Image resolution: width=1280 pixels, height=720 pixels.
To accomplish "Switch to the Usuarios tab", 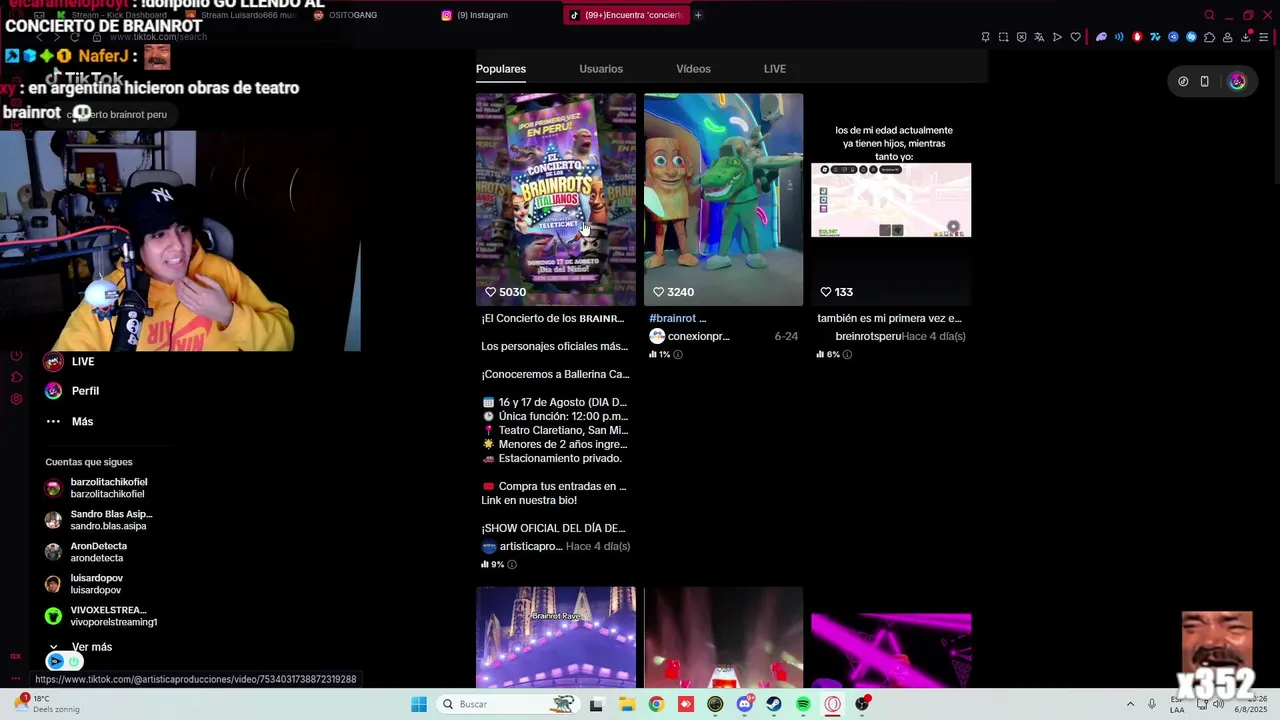I will pos(601,69).
